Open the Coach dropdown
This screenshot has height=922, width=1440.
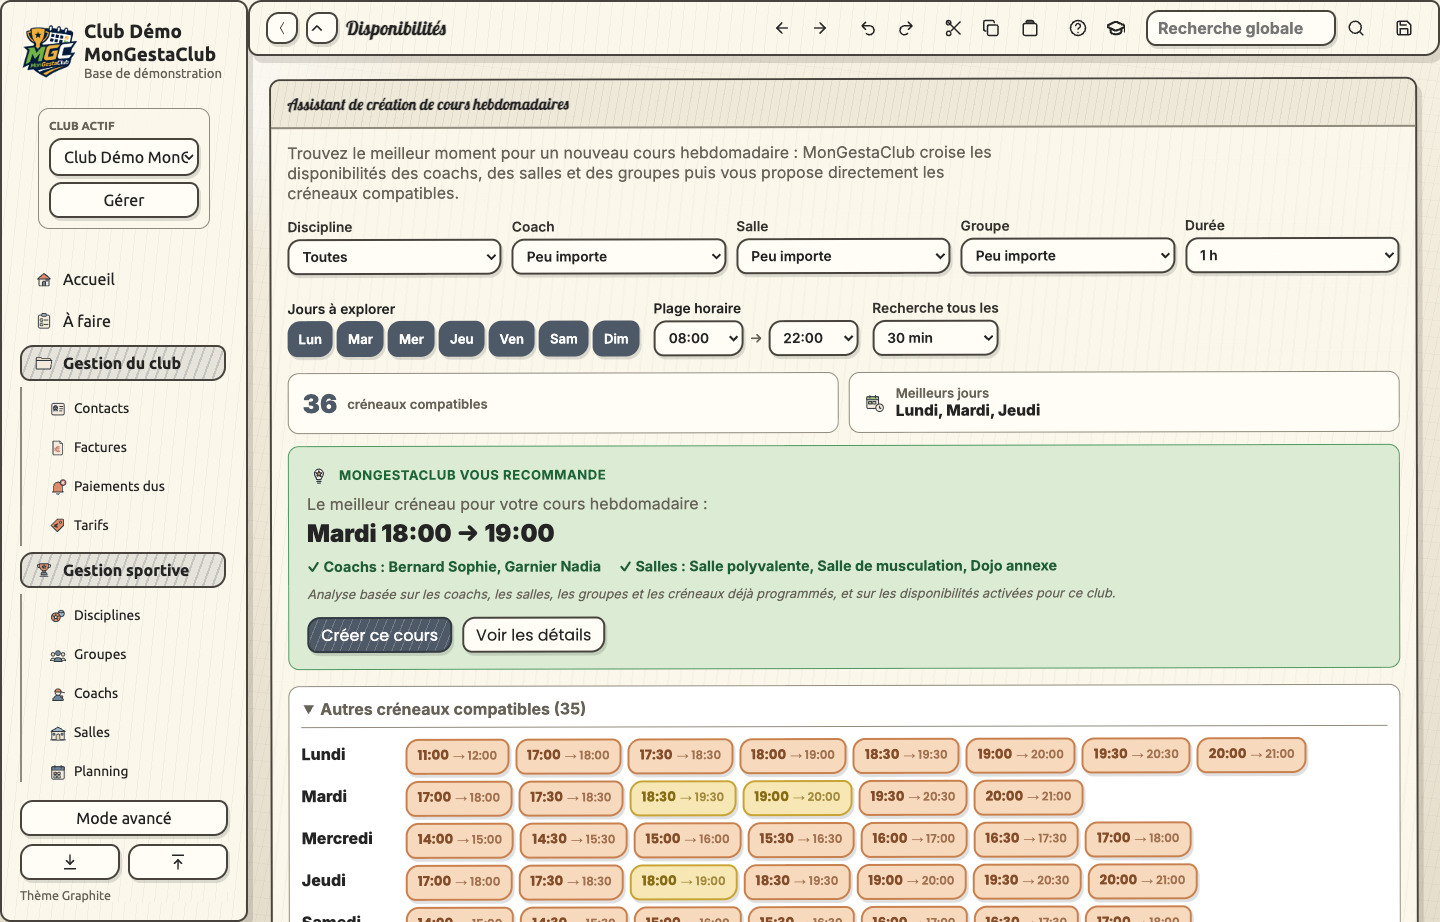click(619, 257)
